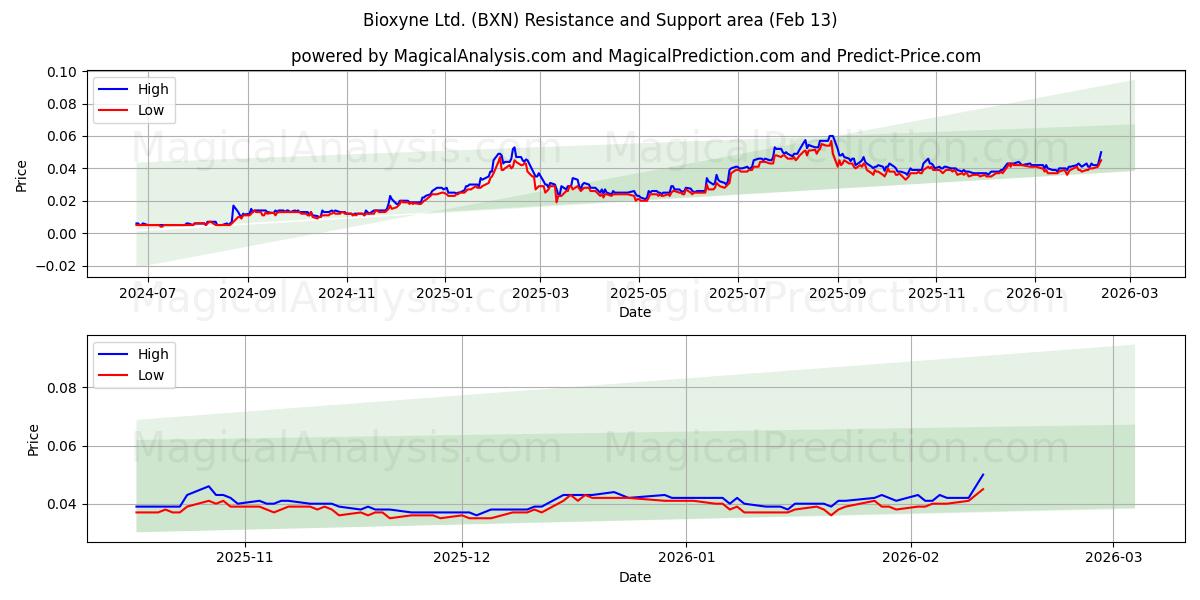The image size is (1200, 600).
Task: Click the '0.02' price tick on top chart
Action: pos(62,201)
